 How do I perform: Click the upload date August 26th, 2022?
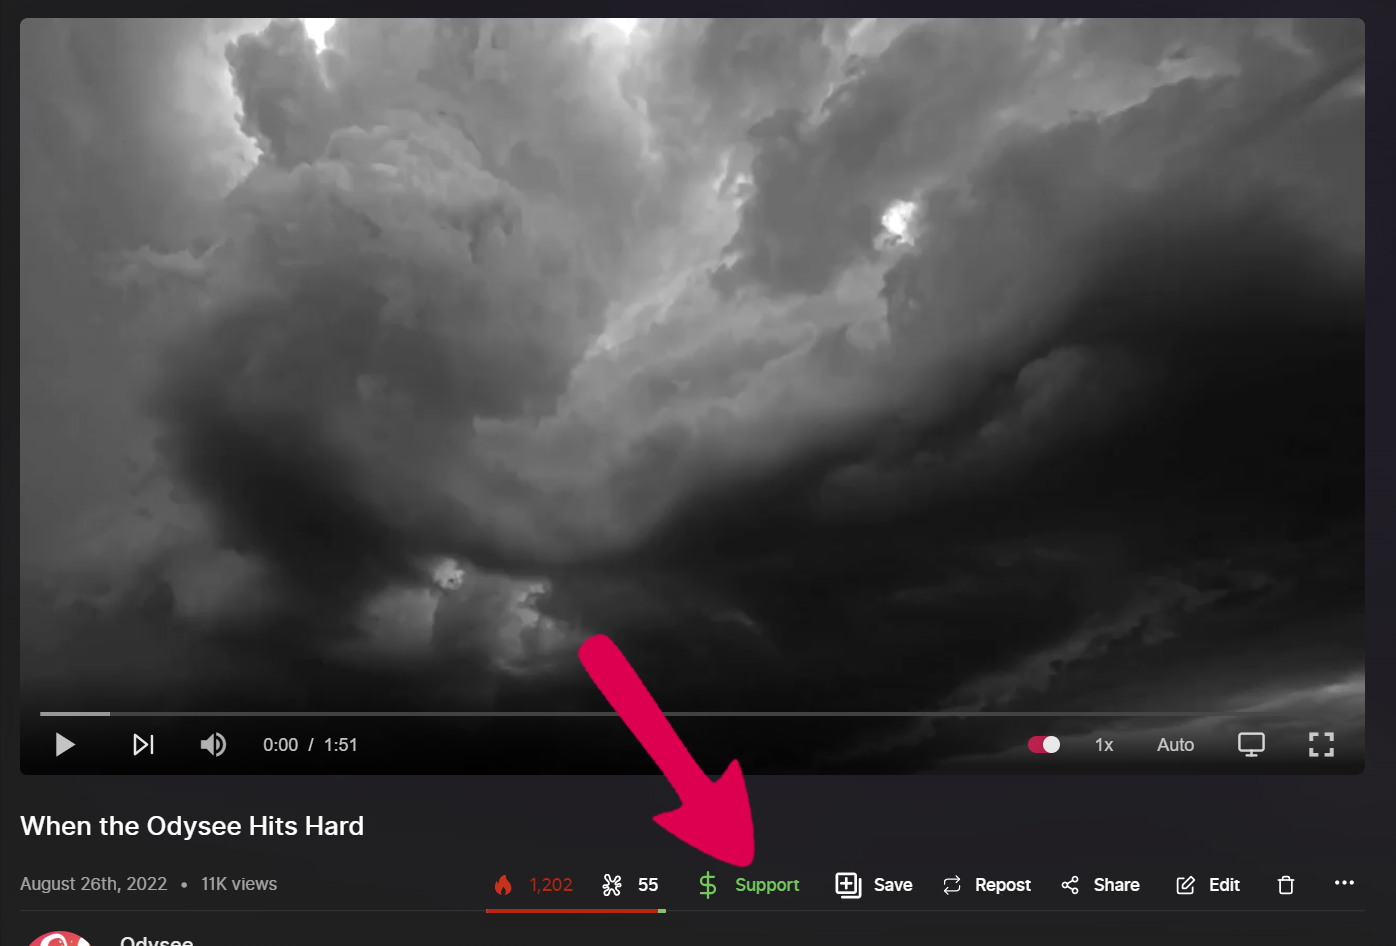(x=93, y=884)
